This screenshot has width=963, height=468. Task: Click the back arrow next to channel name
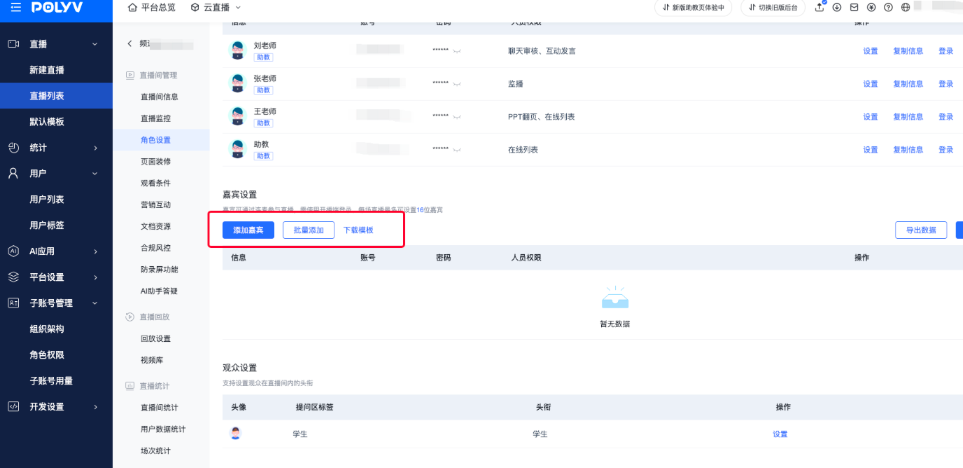tap(129, 44)
